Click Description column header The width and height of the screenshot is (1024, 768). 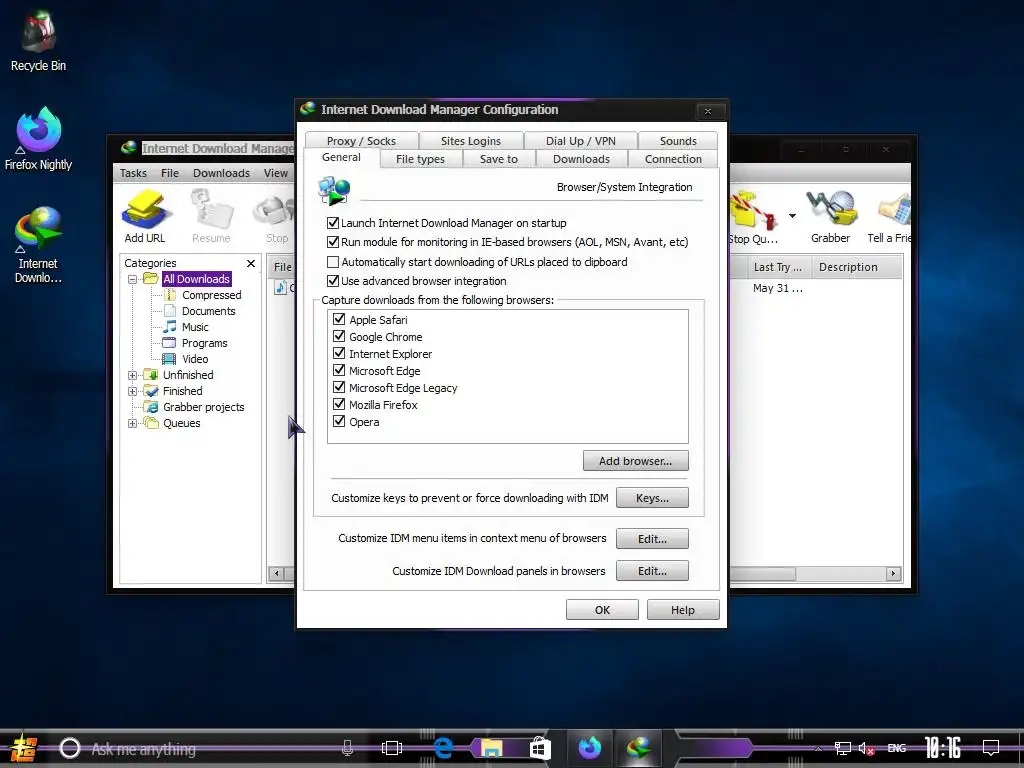[857, 267]
